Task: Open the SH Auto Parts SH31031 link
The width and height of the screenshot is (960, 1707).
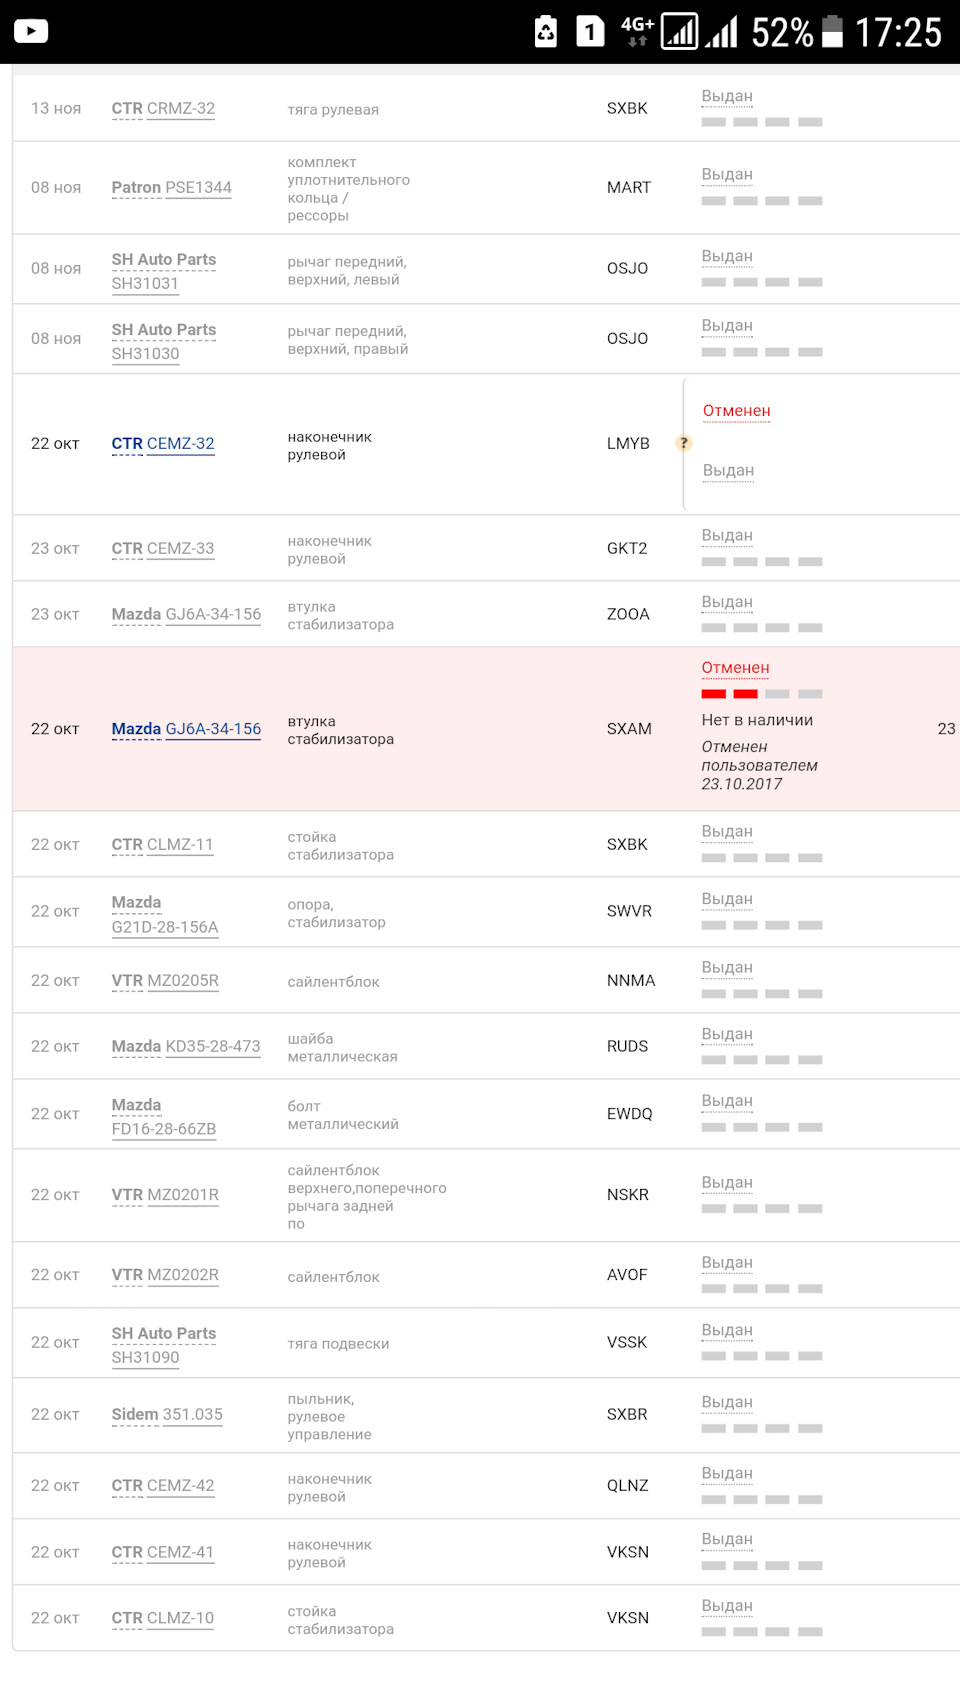Action: [x=163, y=271]
